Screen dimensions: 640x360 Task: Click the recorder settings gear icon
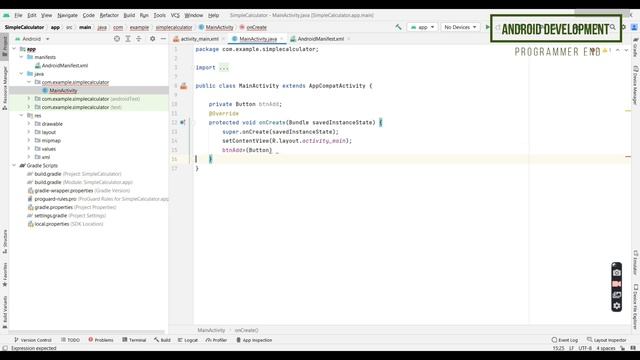(616, 306)
